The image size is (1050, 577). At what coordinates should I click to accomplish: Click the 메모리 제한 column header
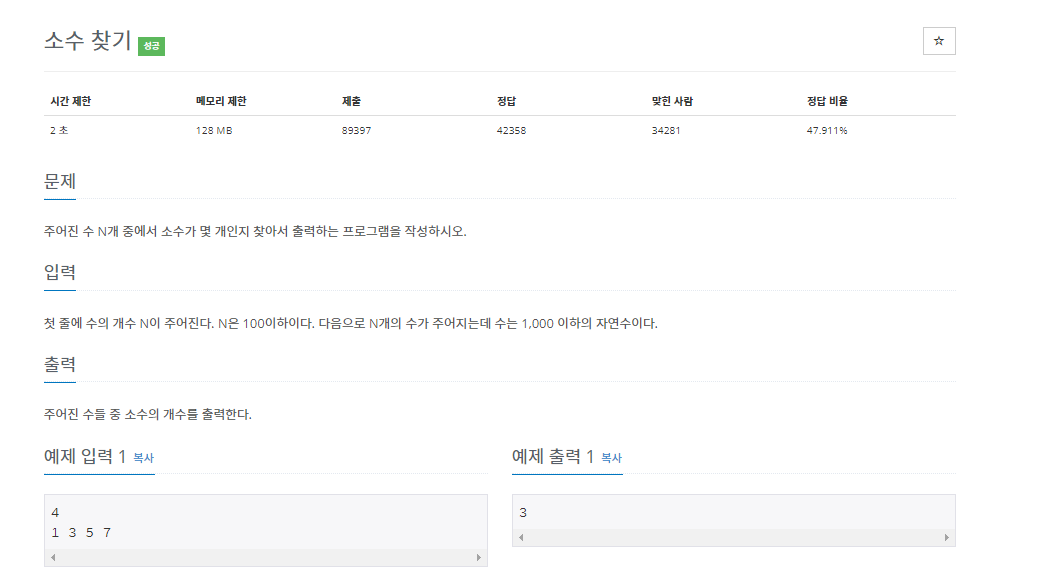pyautogui.click(x=221, y=101)
